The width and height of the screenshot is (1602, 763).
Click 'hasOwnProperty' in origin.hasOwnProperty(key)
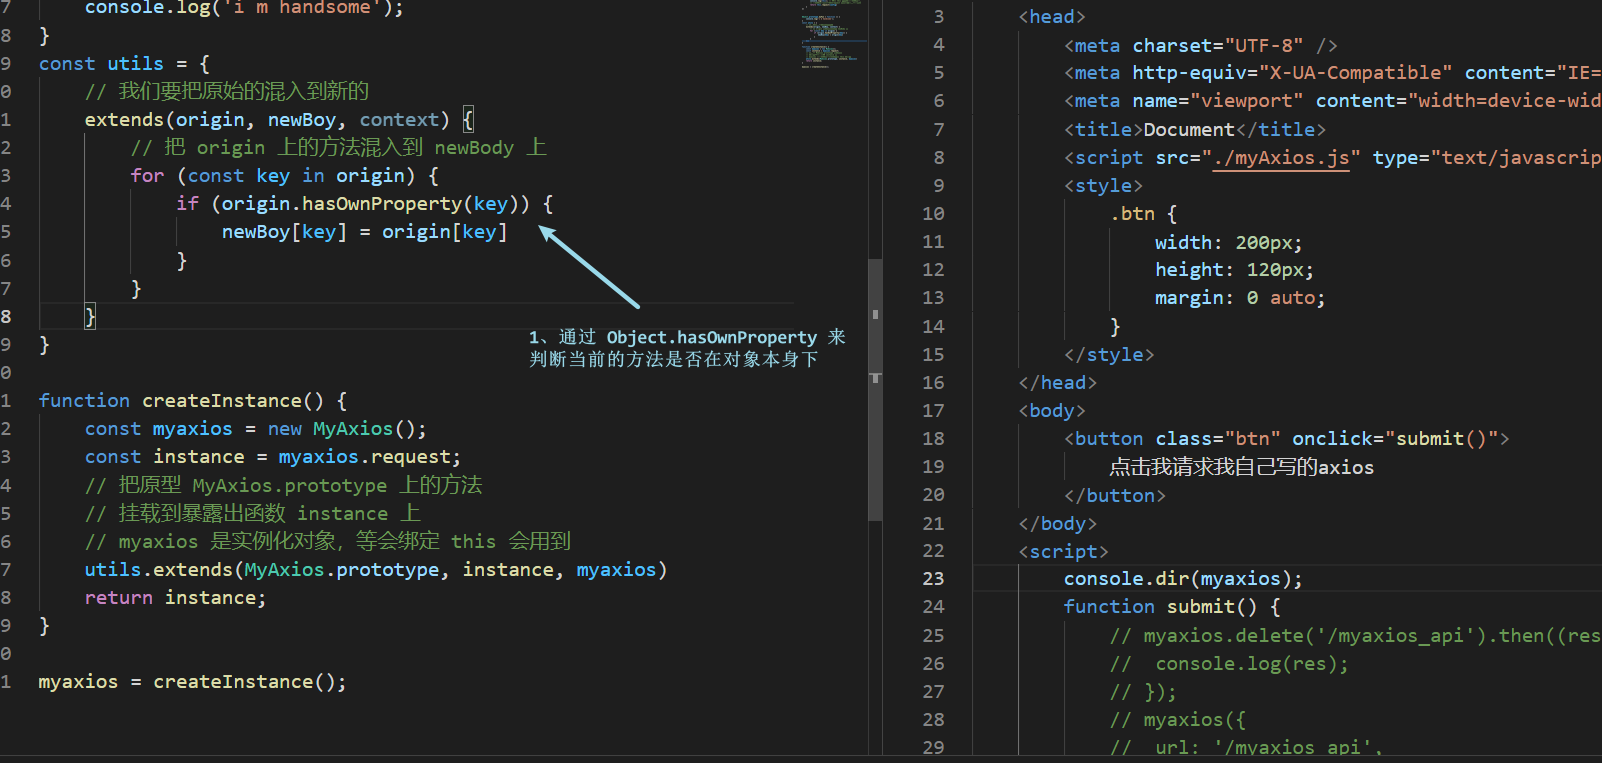pyautogui.click(x=382, y=203)
